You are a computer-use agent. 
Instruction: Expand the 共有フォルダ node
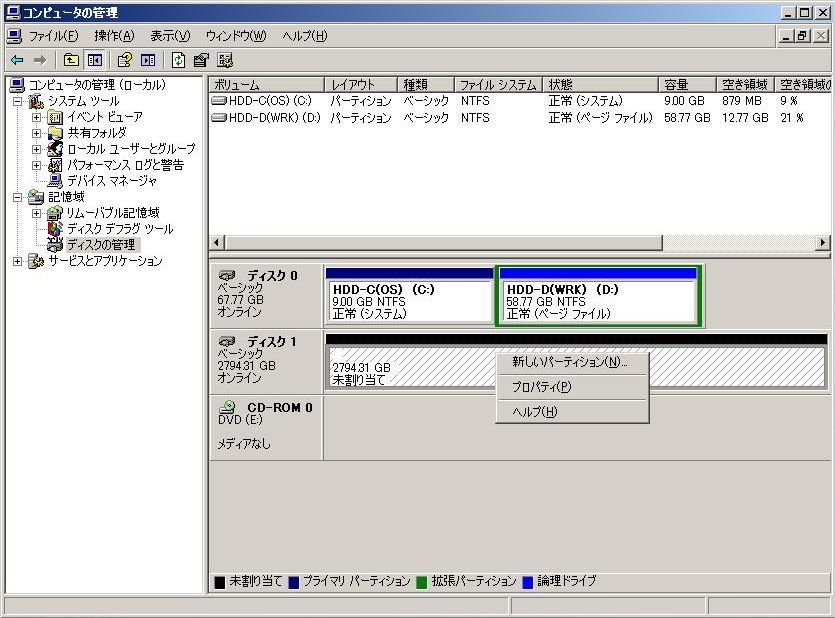(x=36, y=133)
